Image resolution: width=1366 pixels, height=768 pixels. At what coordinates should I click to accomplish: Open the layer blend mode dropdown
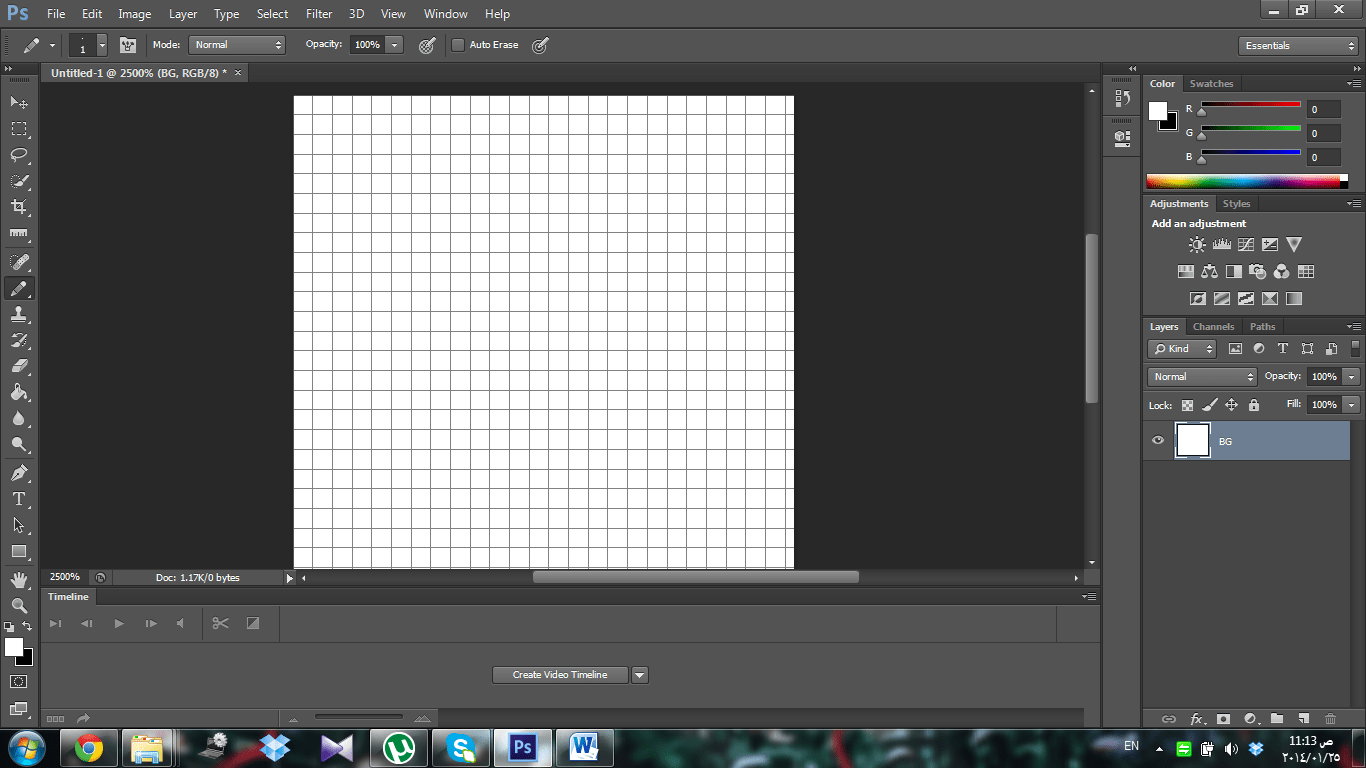pyautogui.click(x=1200, y=376)
